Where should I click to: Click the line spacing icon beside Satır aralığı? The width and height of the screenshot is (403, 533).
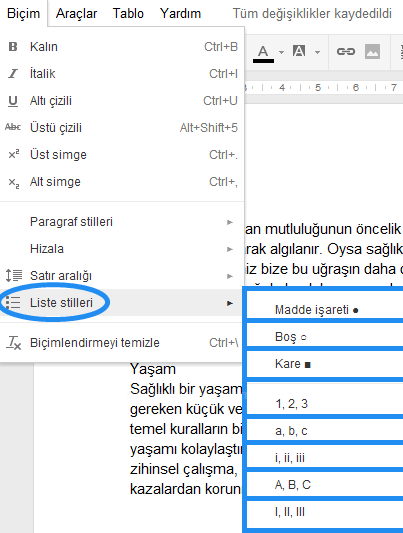click(x=14, y=275)
